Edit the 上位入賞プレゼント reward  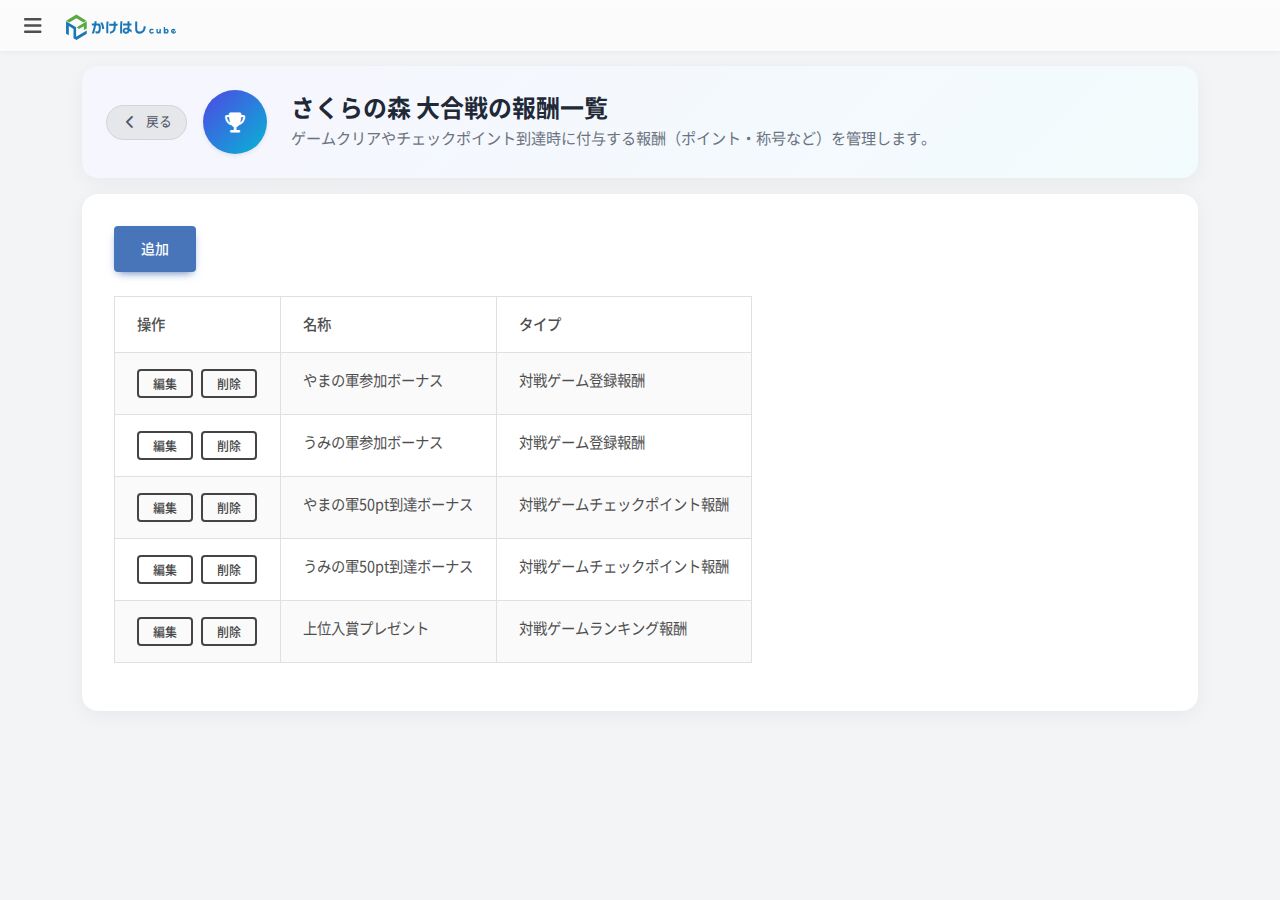(x=165, y=632)
